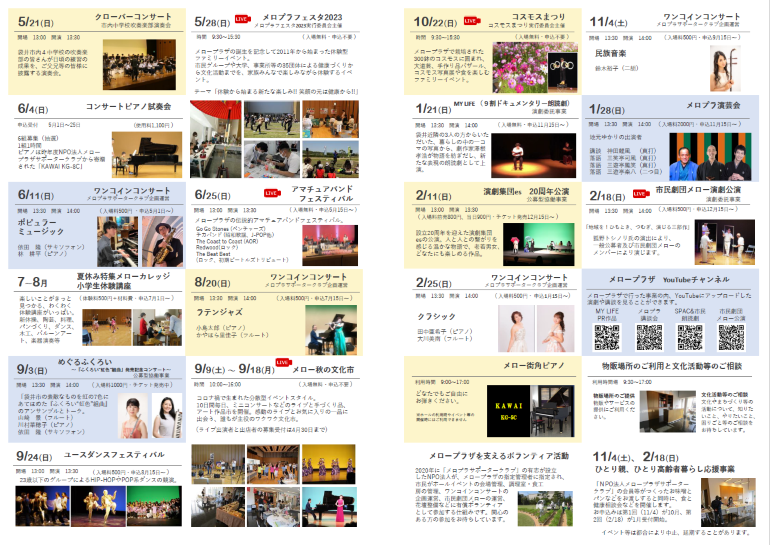Click the grand piano photo for コンサートピアノ試奏会
770x545 pixels.
point(153,146)
